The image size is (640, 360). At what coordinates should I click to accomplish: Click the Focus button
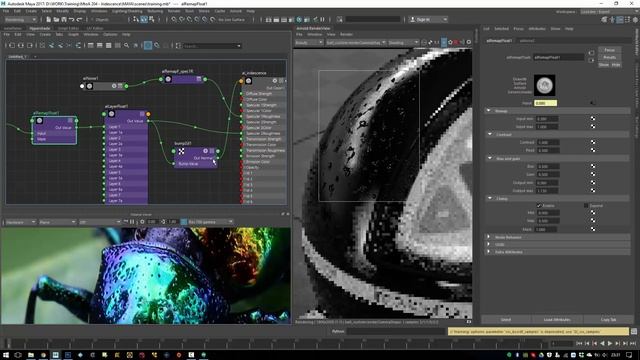pyautogui.click(x=609, y=50)
